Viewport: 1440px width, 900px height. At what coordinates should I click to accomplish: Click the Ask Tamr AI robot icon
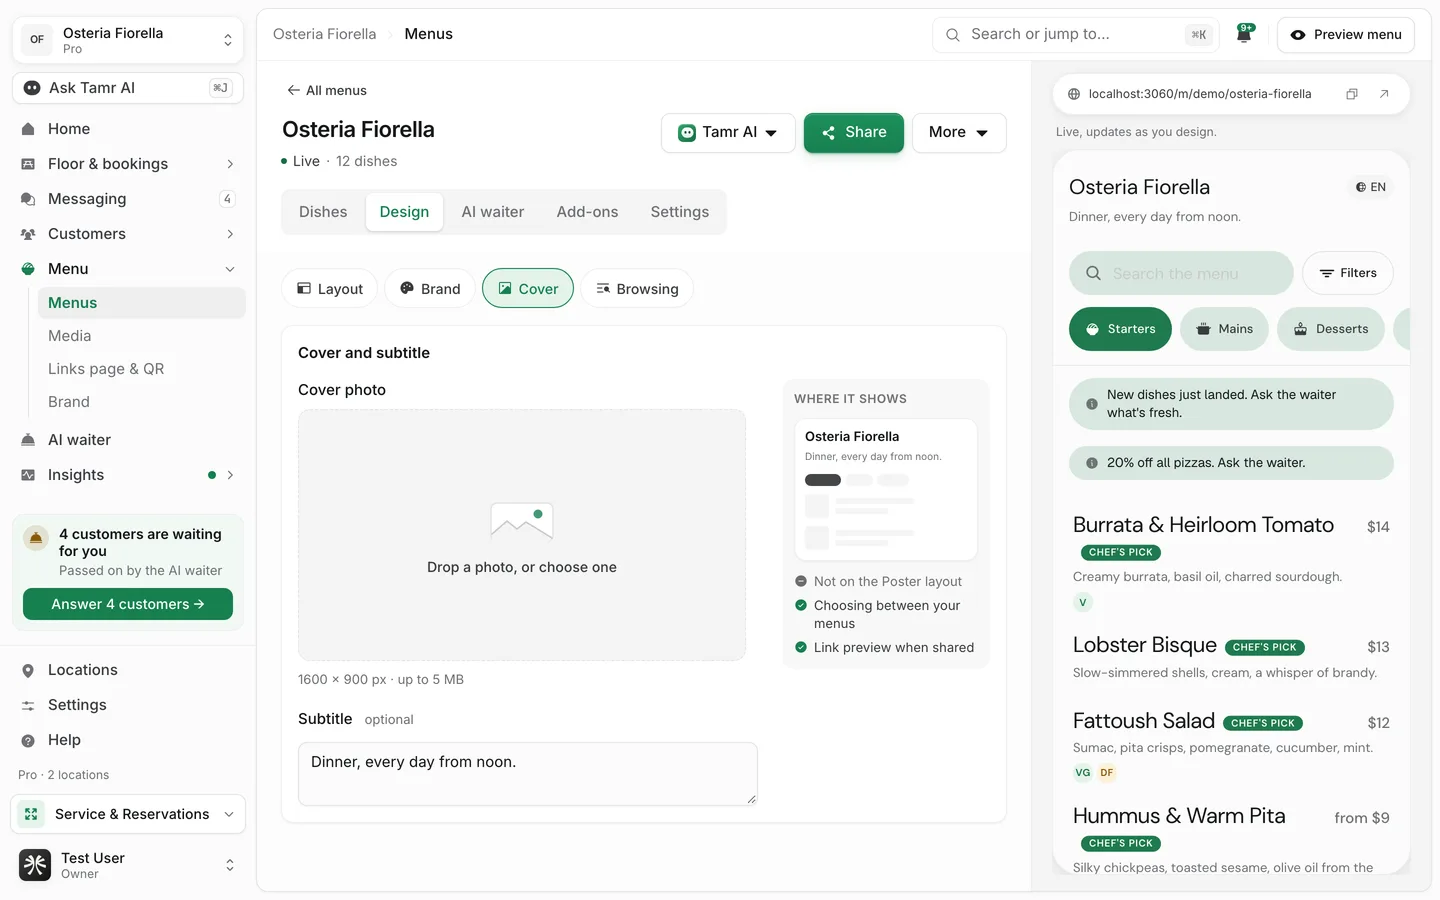[x=32, y=88]
